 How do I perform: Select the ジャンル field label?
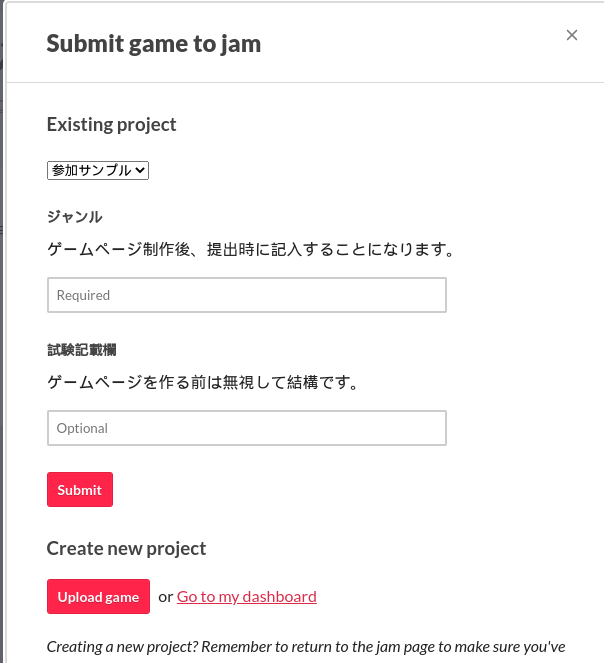click(75, 217)
